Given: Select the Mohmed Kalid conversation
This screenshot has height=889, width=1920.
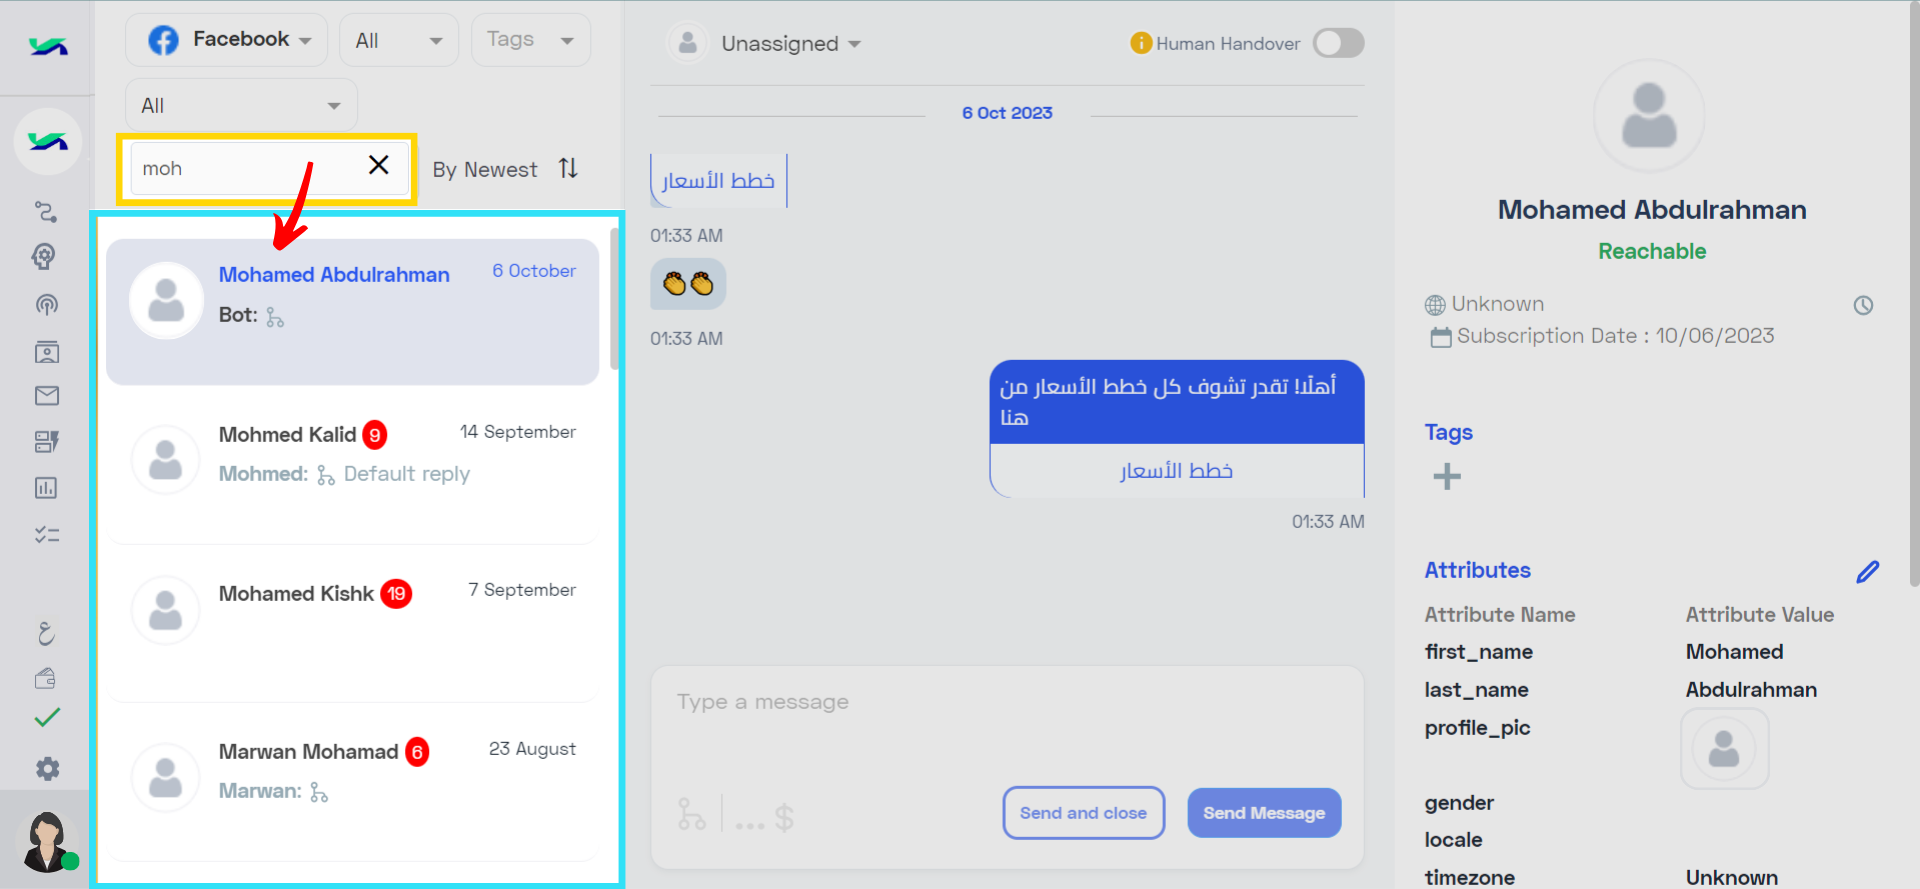Looking at the screenshot, I should point(352,467).
